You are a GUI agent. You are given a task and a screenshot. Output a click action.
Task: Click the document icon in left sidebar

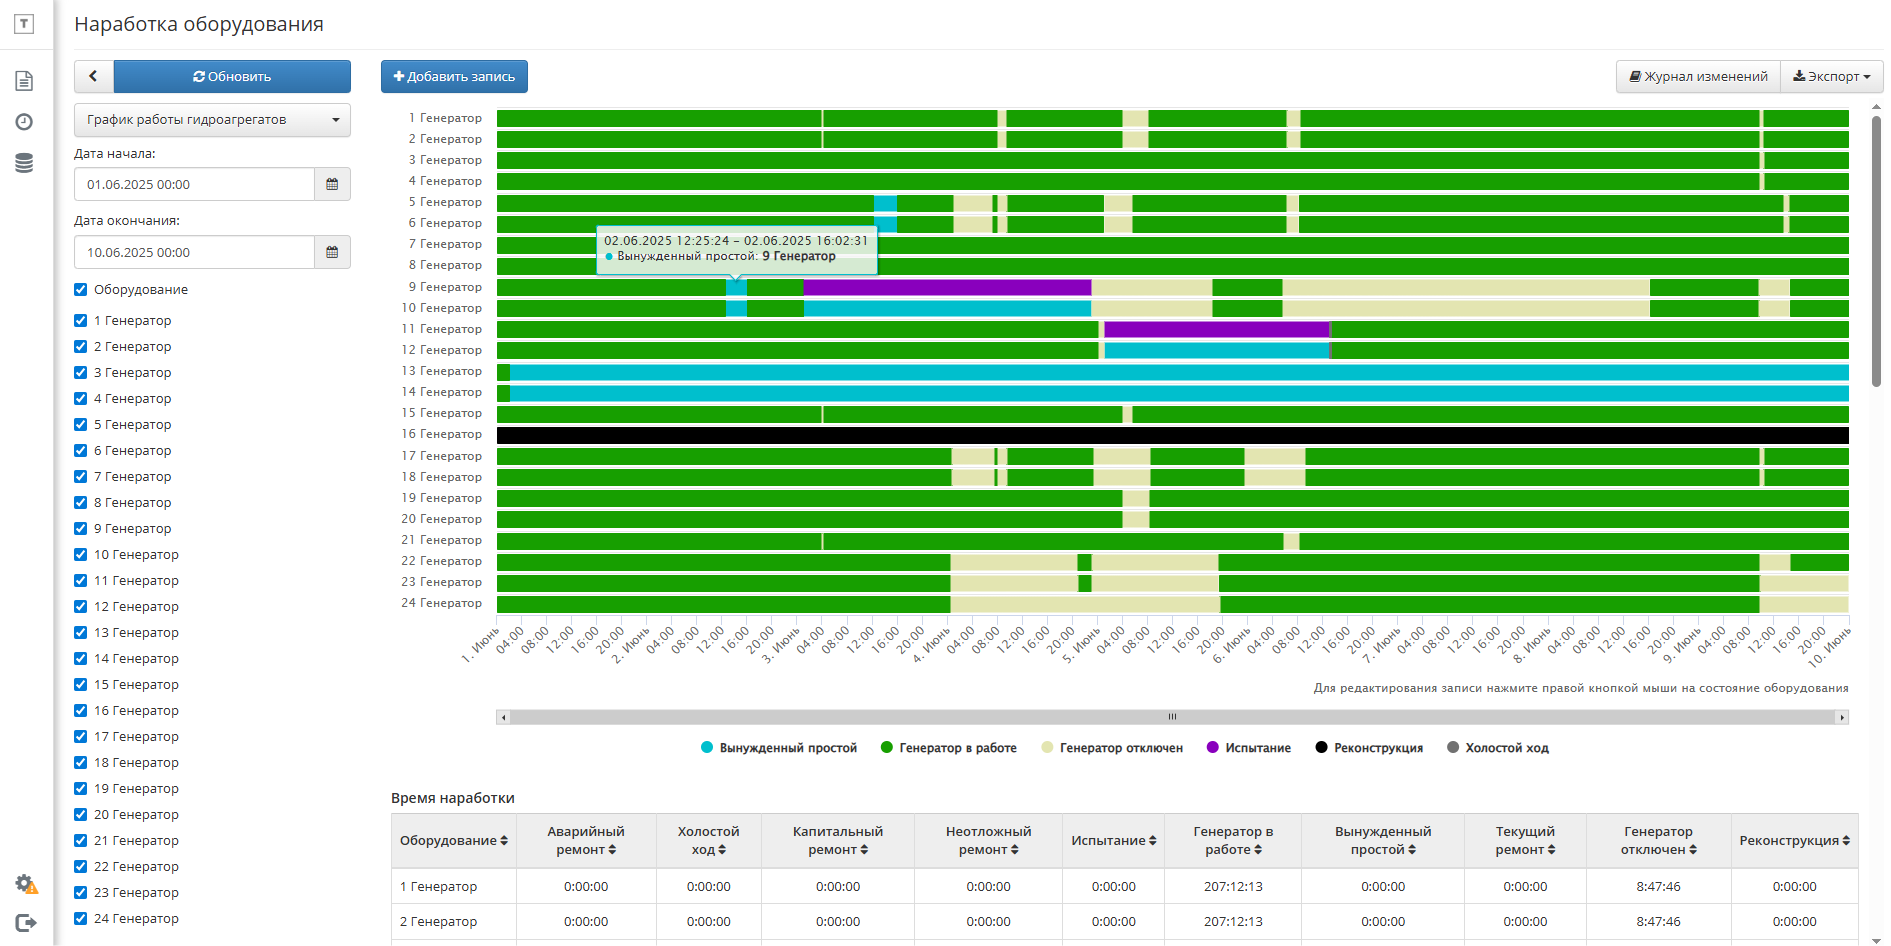point(24,81)
